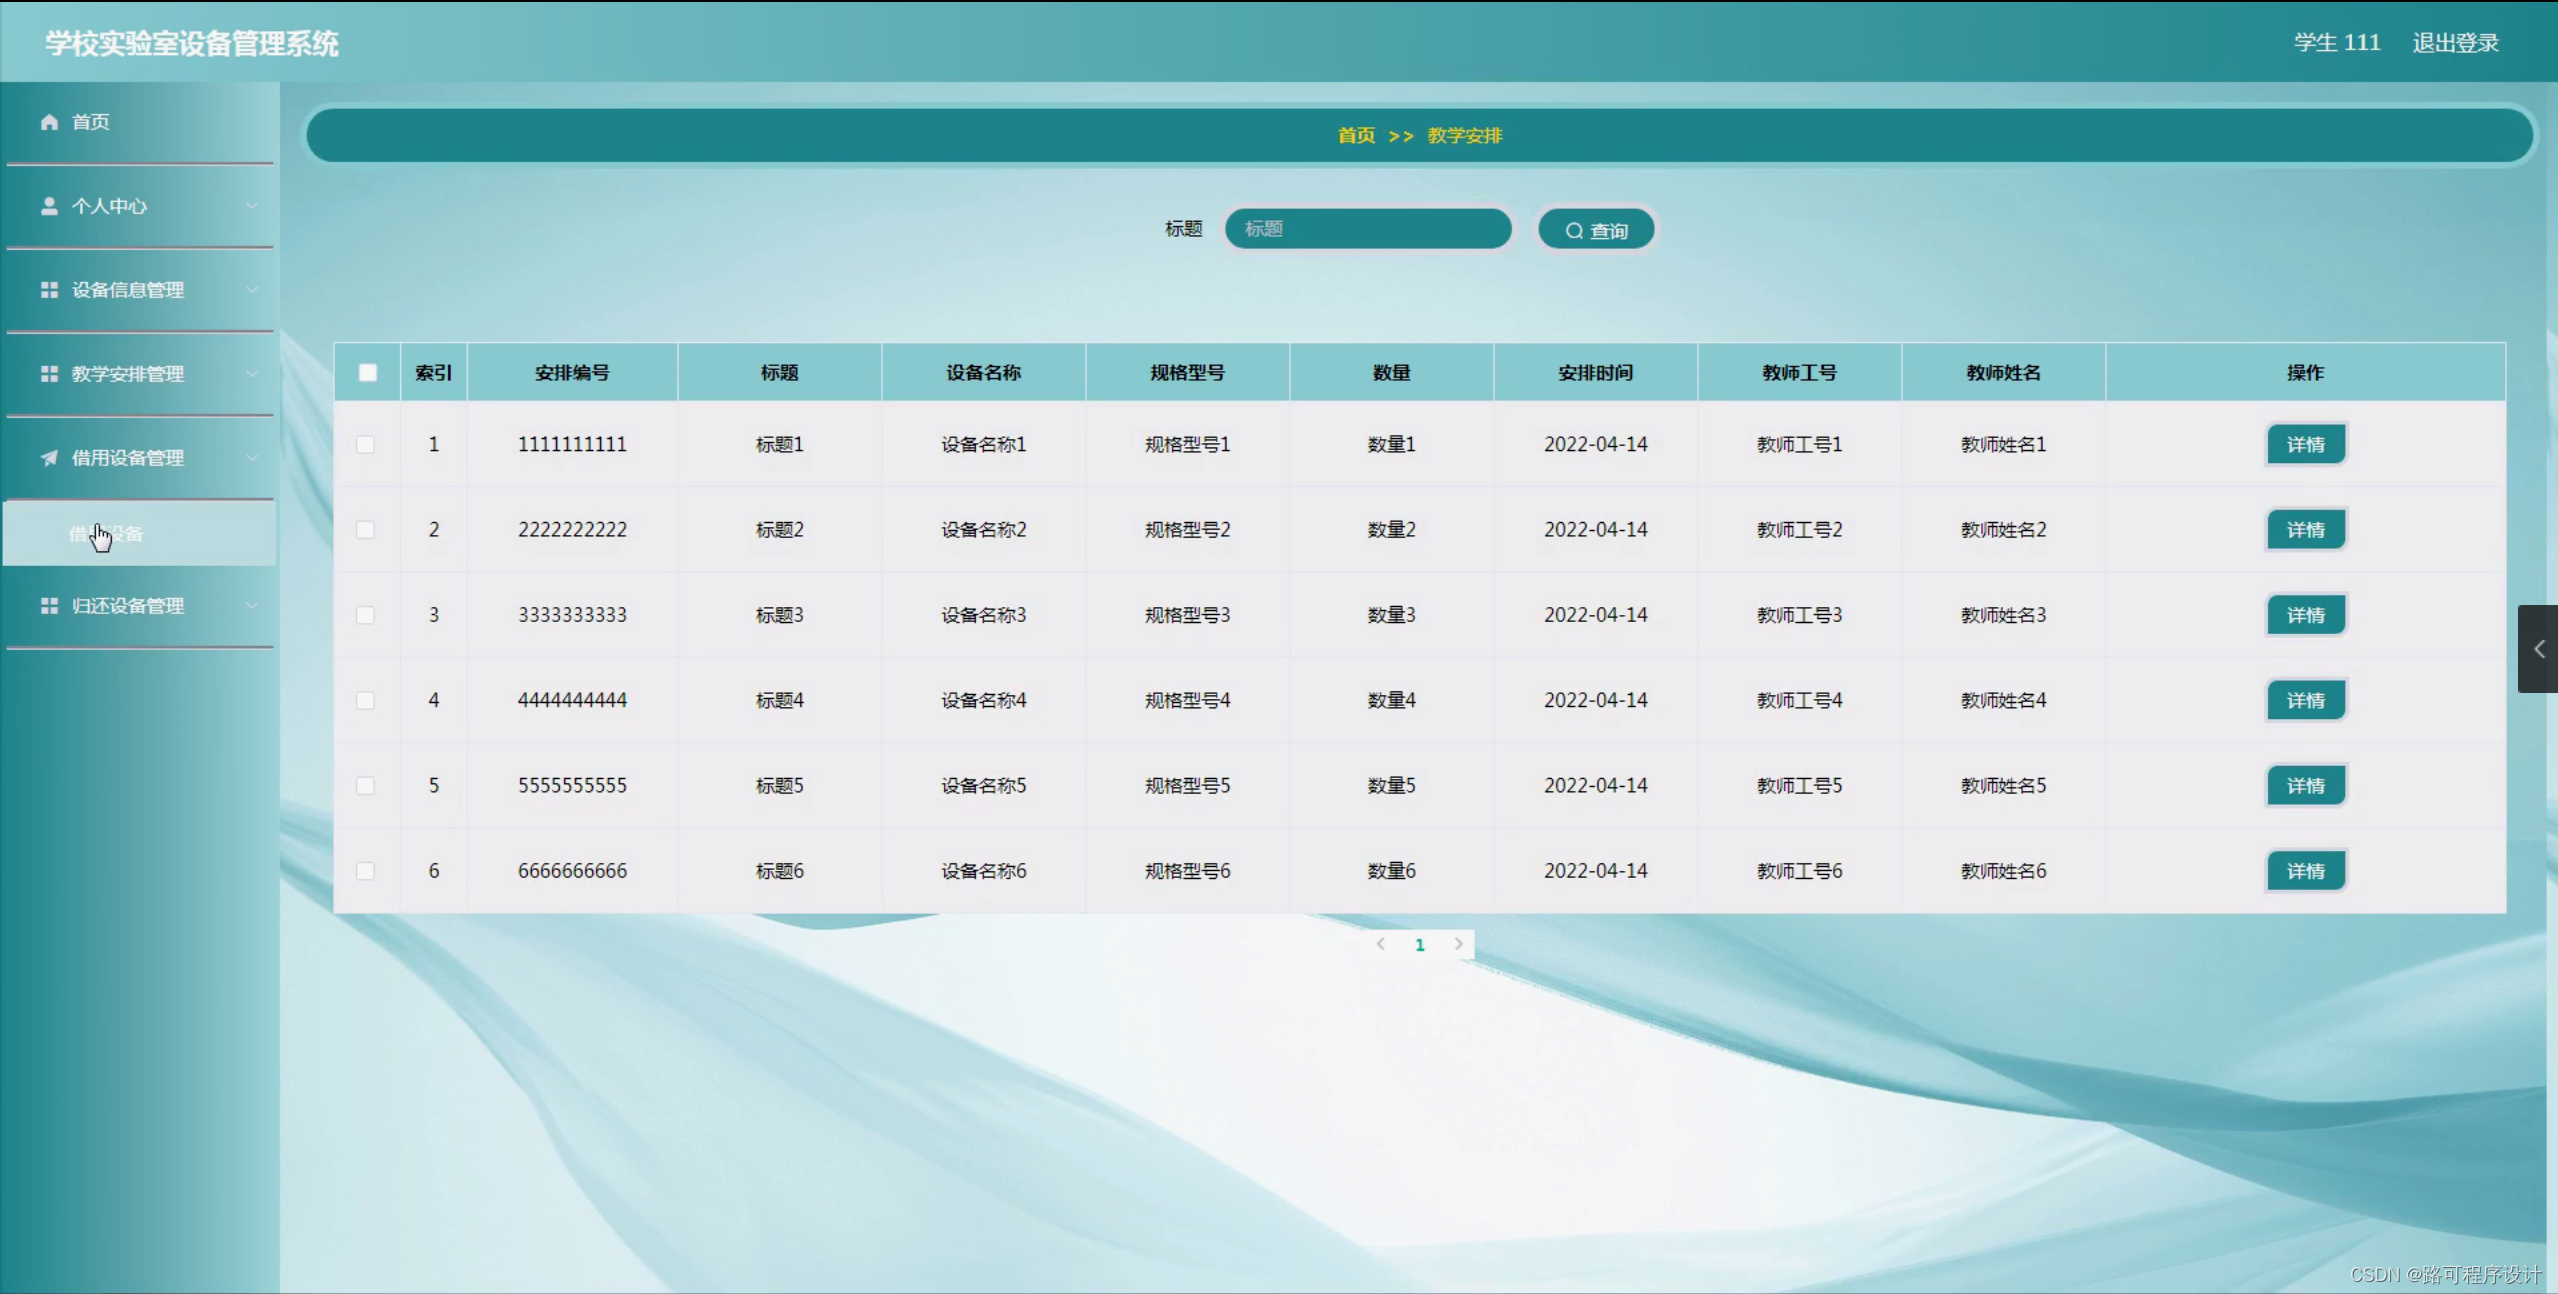Go to next page arrow in pagination
The height and width of the screenshot is (1294, 2558).
point(1458,944)
